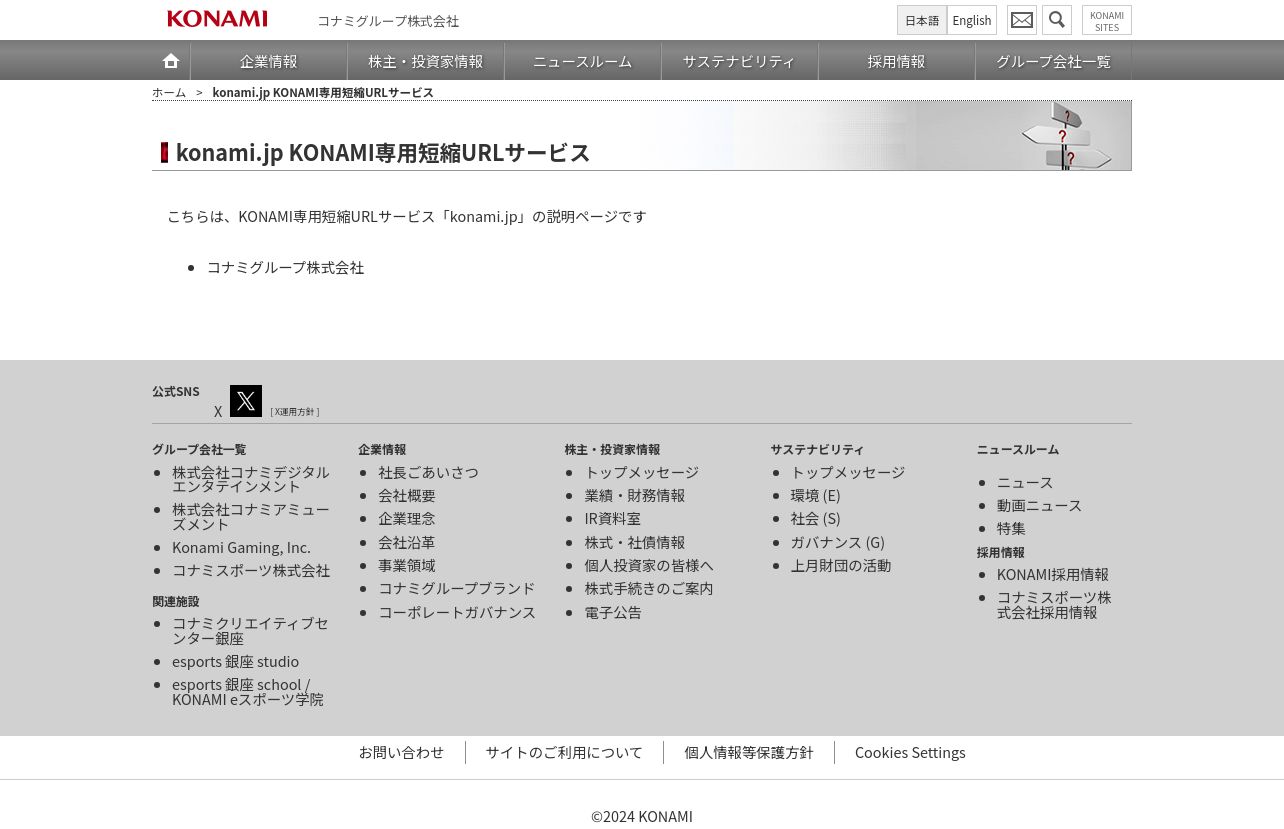Open 環境 (E) footer link
1284x829 pixels.
click(x=816, y=495)
